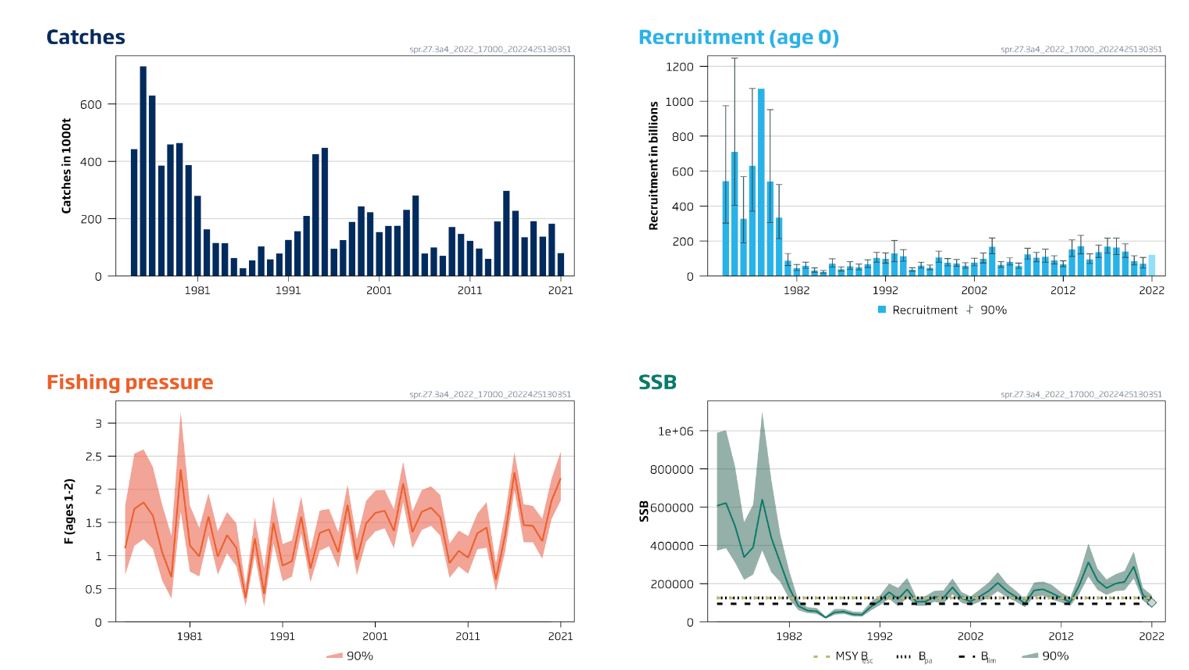The image size is (1189, 670).
Task: Click the last bar in Catches chart
Action: (x=561, y=264)
